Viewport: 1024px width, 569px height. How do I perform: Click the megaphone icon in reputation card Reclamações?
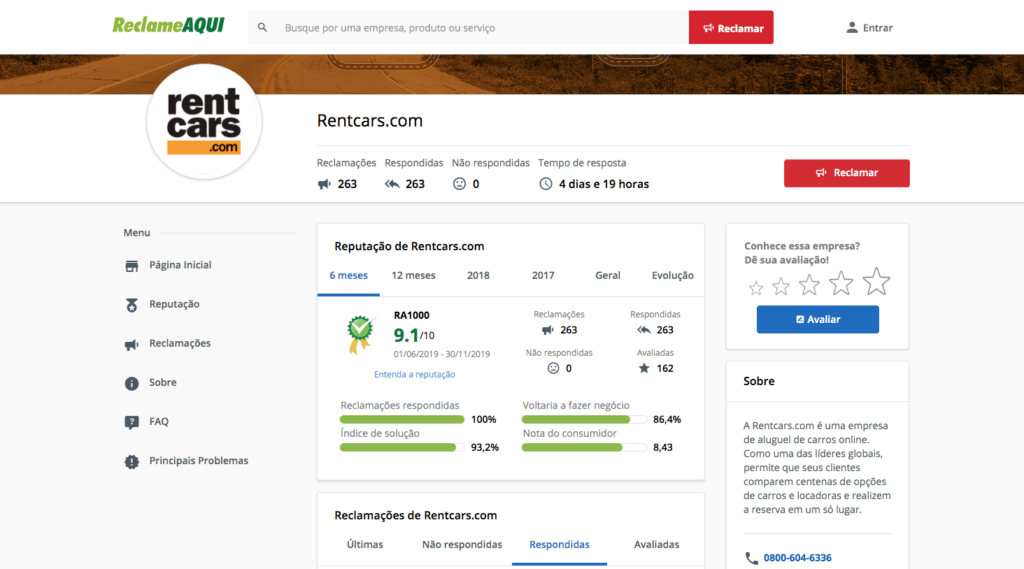click(547, 330)
